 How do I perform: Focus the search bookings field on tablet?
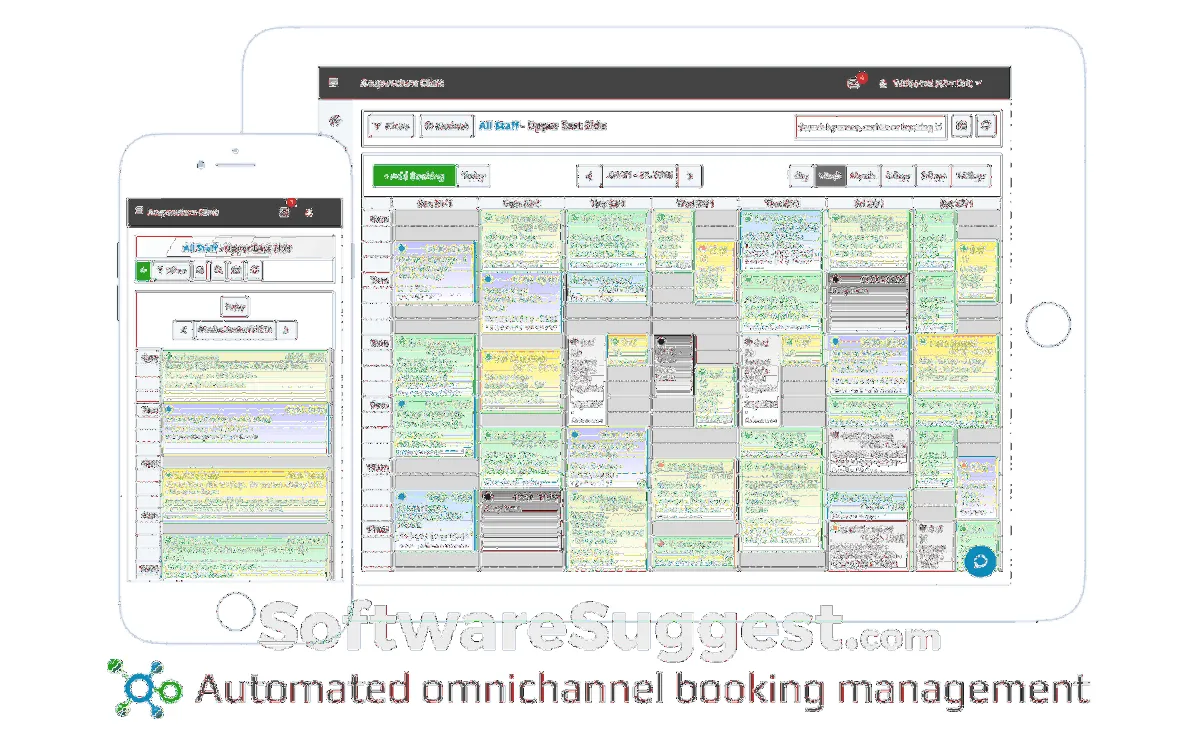(870, 127)
